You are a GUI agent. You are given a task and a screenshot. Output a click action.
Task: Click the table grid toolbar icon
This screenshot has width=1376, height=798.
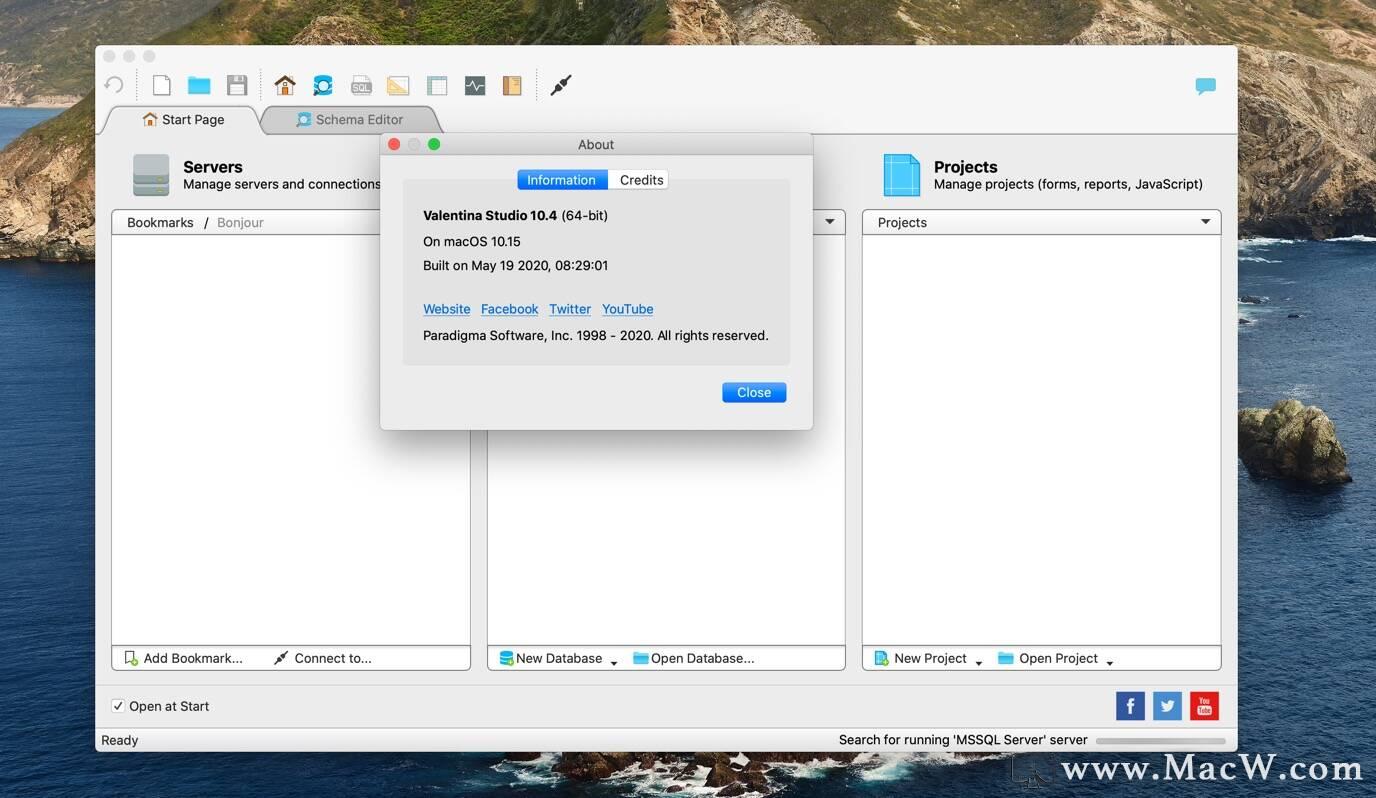click(x=437, y=86)
